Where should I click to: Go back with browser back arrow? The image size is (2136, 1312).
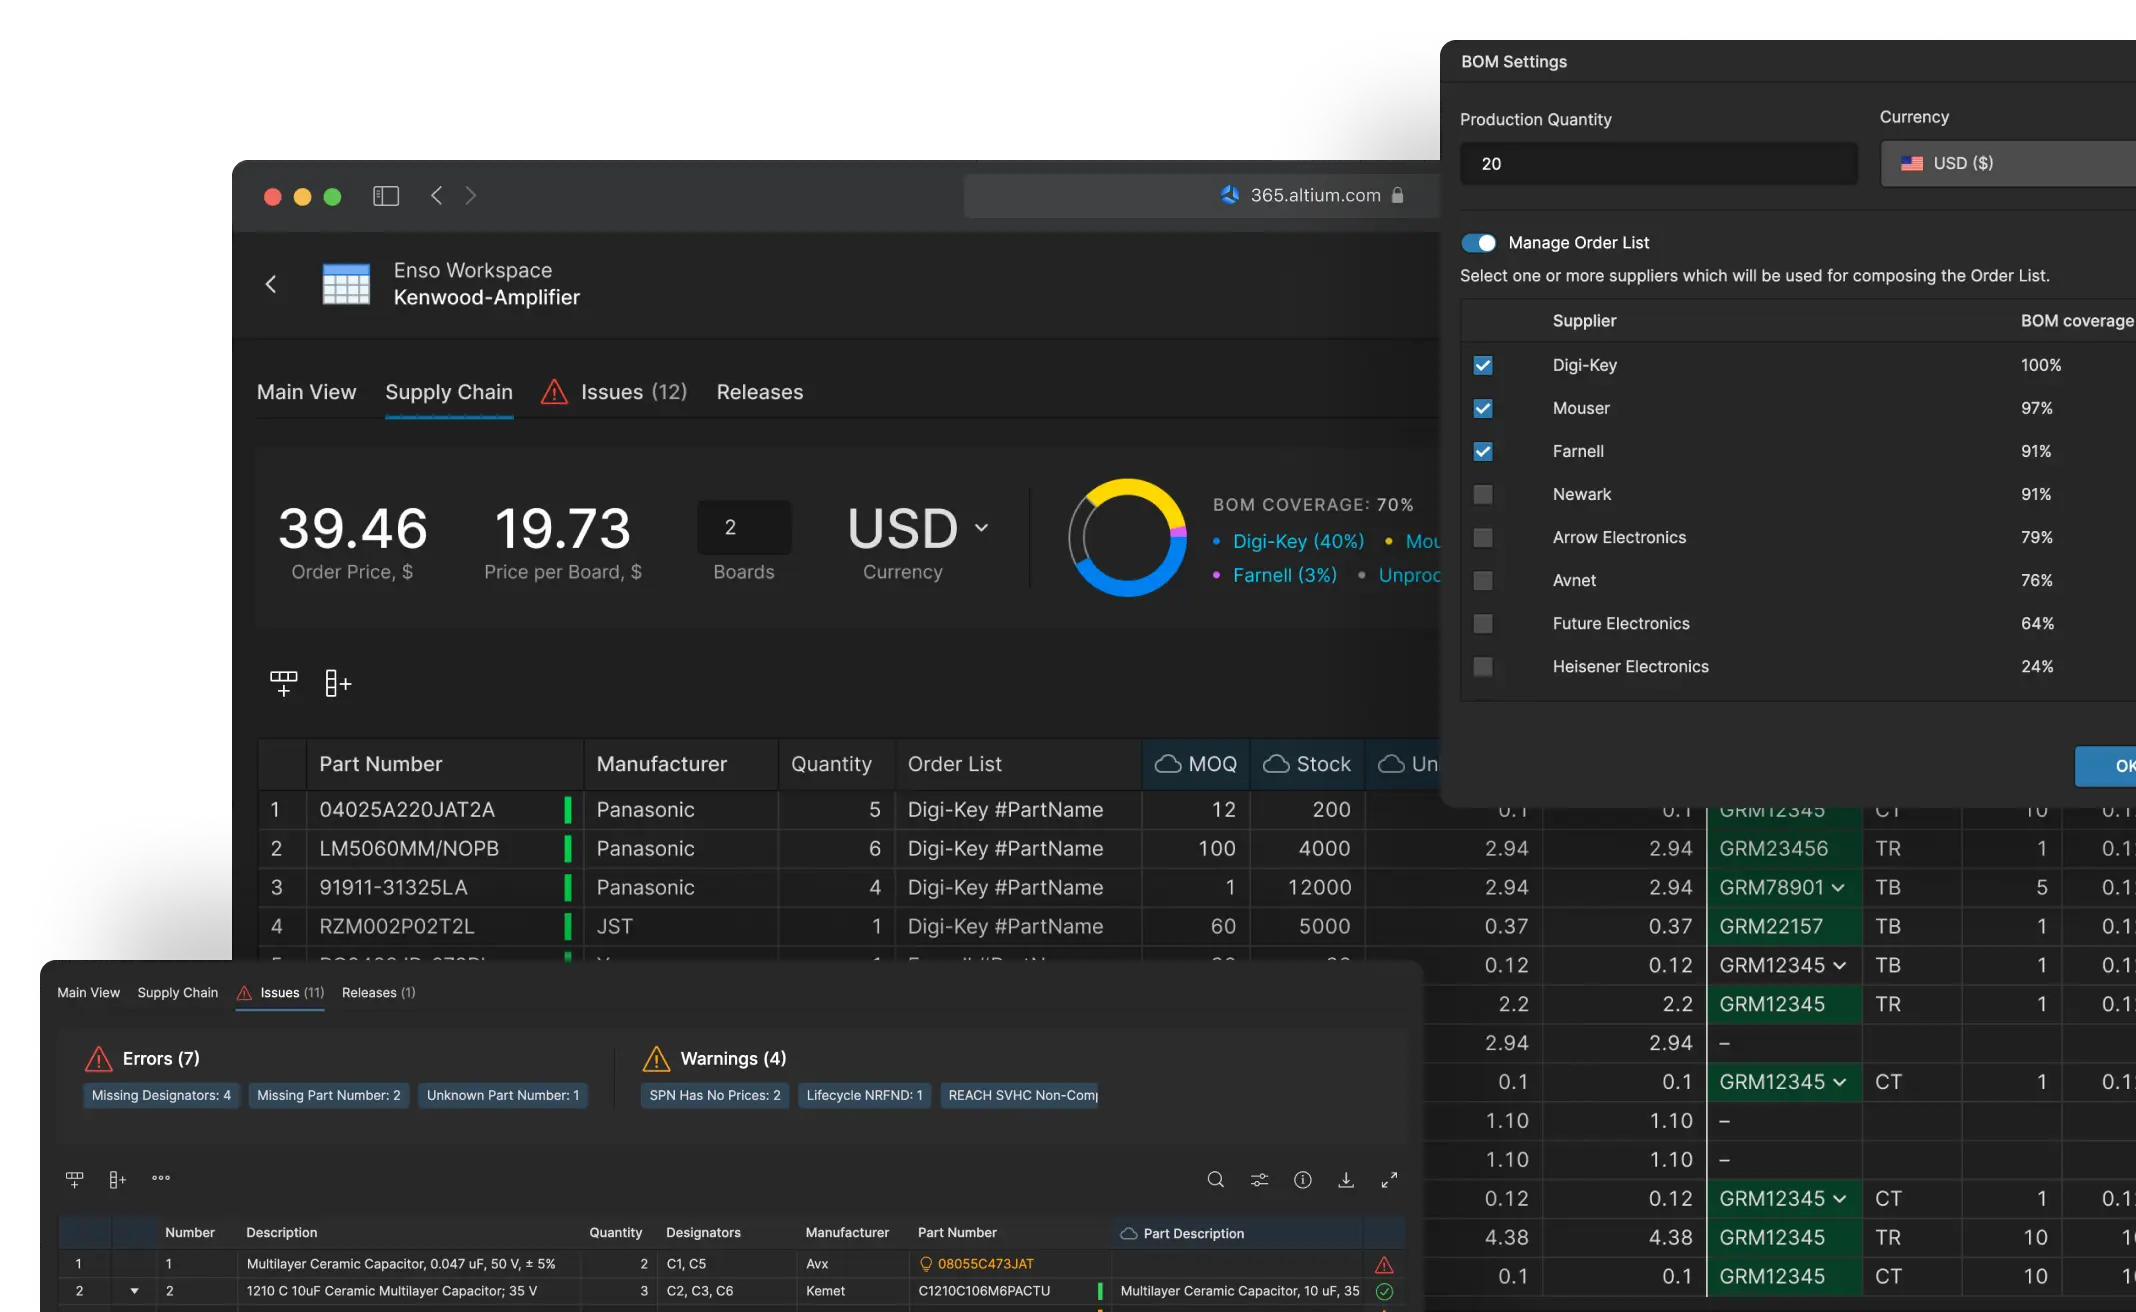436,196
